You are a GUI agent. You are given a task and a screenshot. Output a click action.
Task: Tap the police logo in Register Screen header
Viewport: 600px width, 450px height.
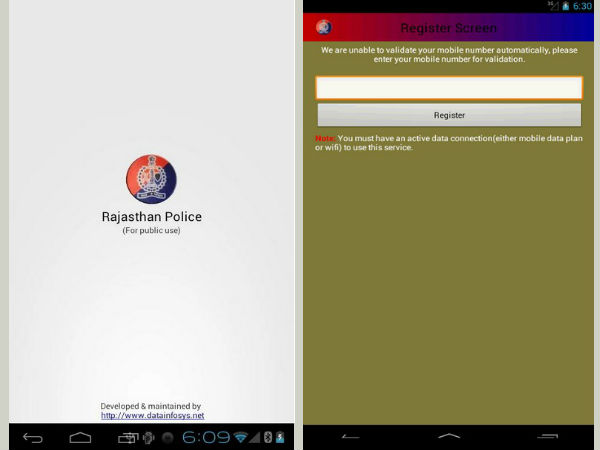point(324,27)
